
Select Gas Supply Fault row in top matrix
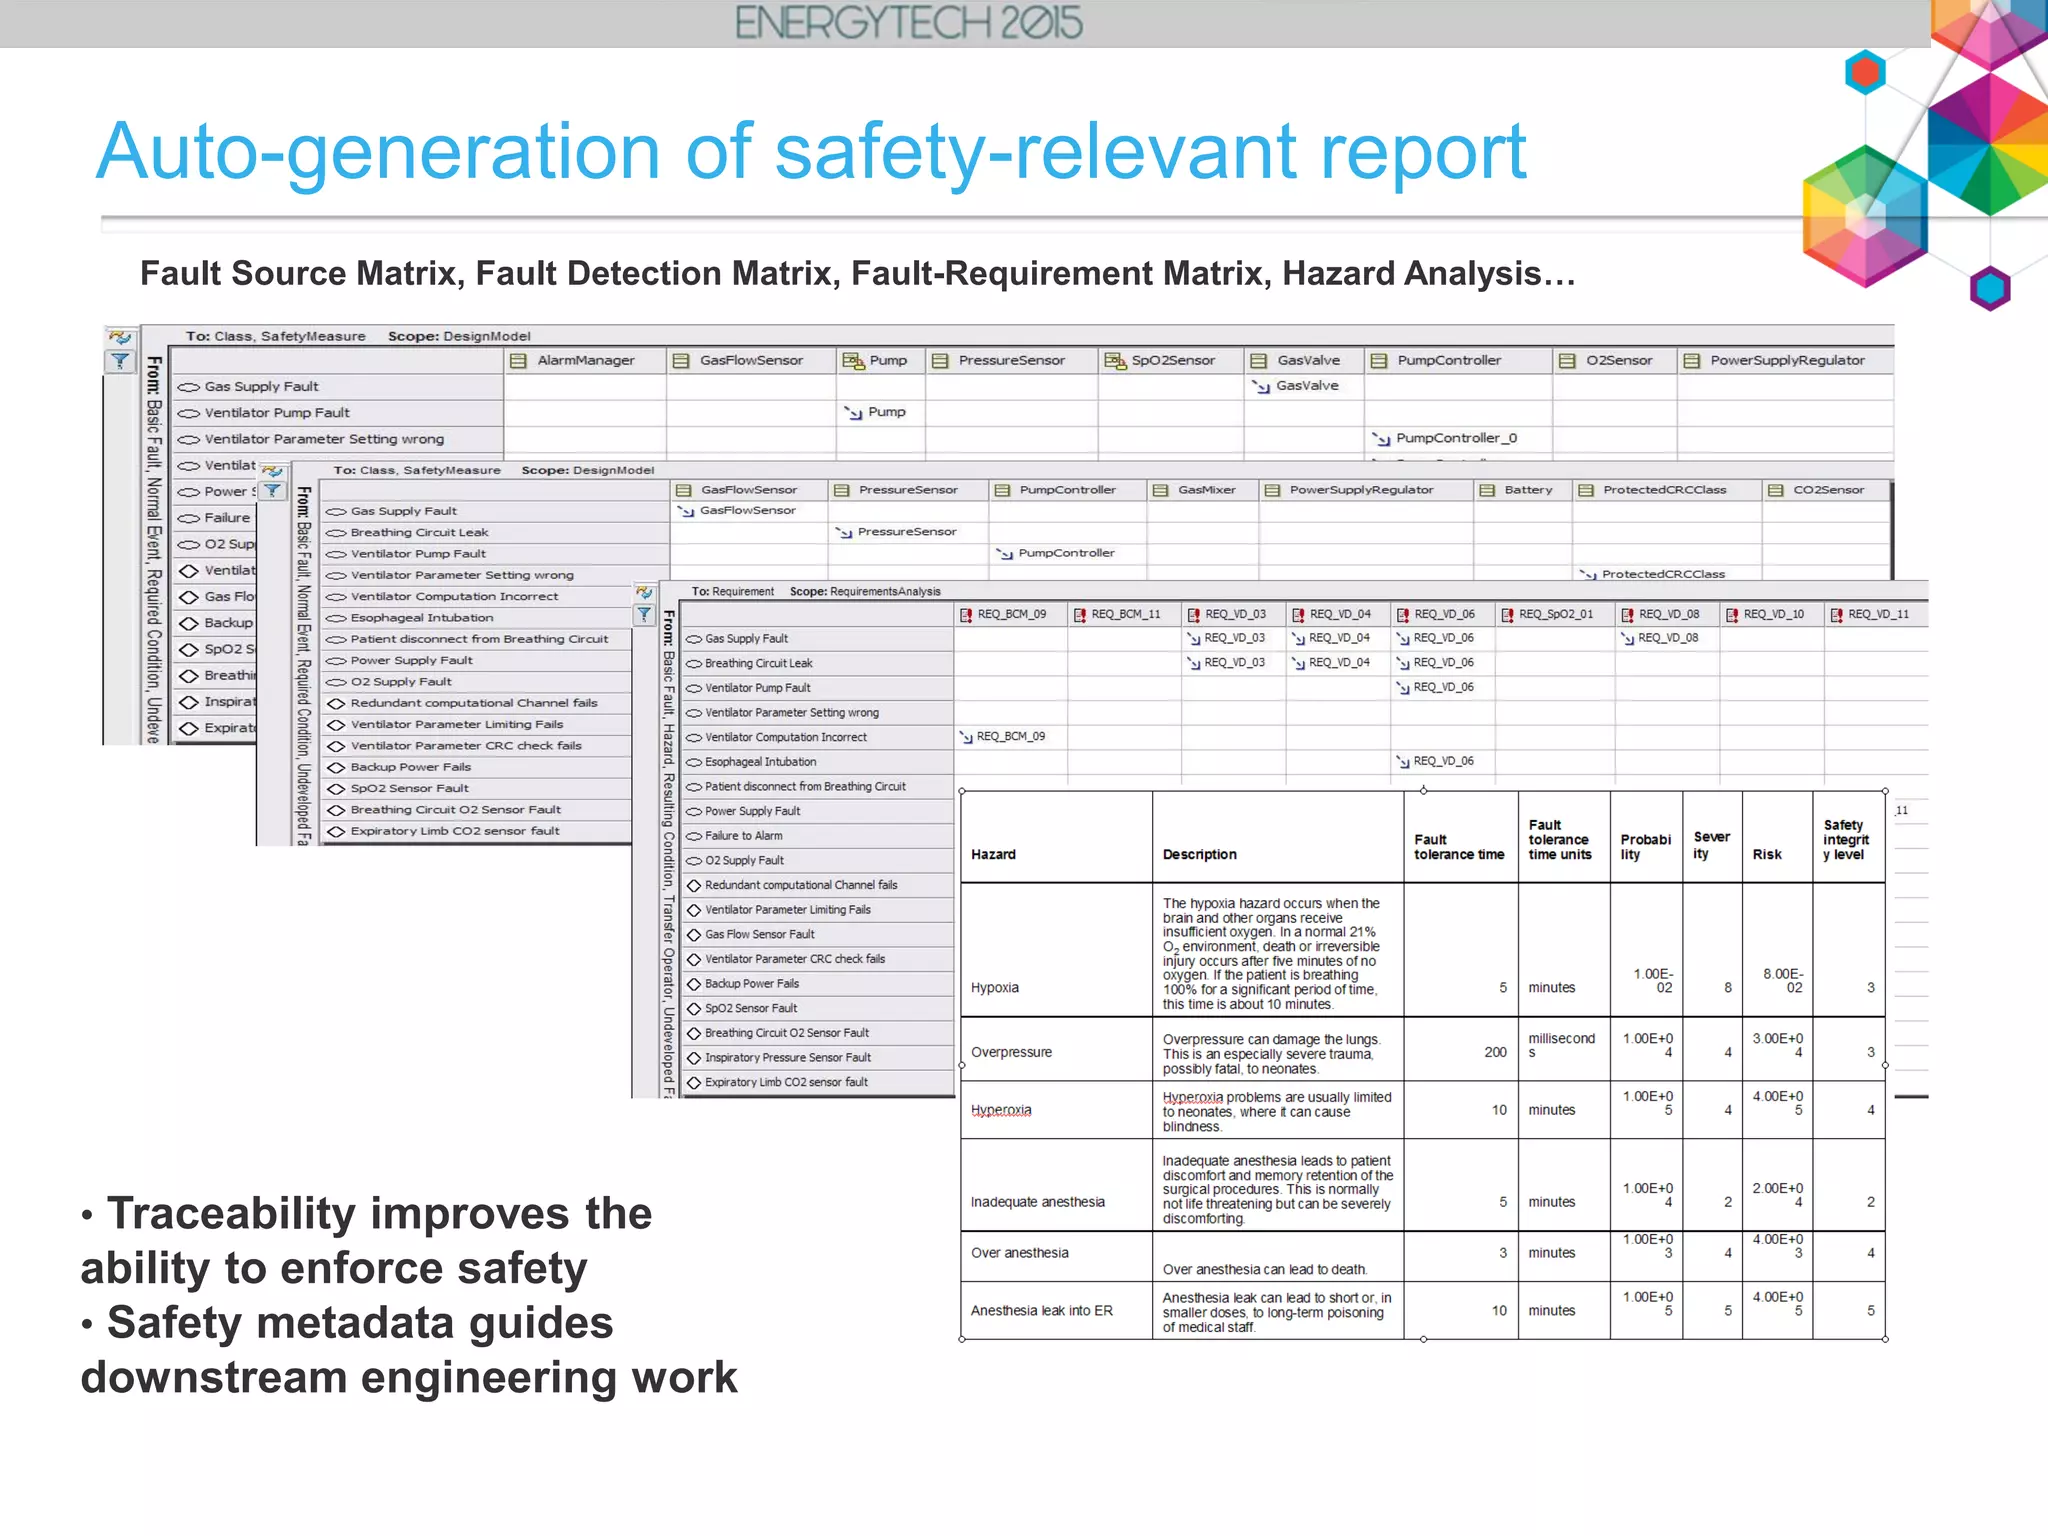[337, 387]
